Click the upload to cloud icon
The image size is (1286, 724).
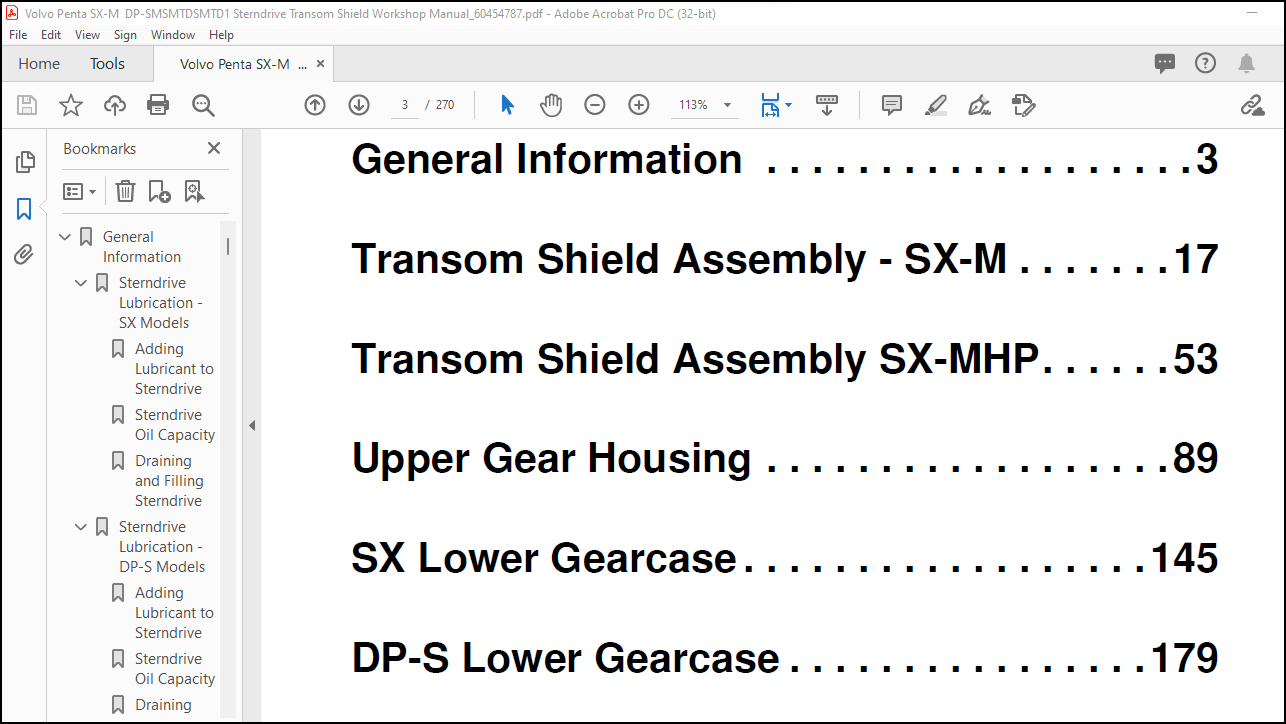pyautogui.click(x=115, y=105)
